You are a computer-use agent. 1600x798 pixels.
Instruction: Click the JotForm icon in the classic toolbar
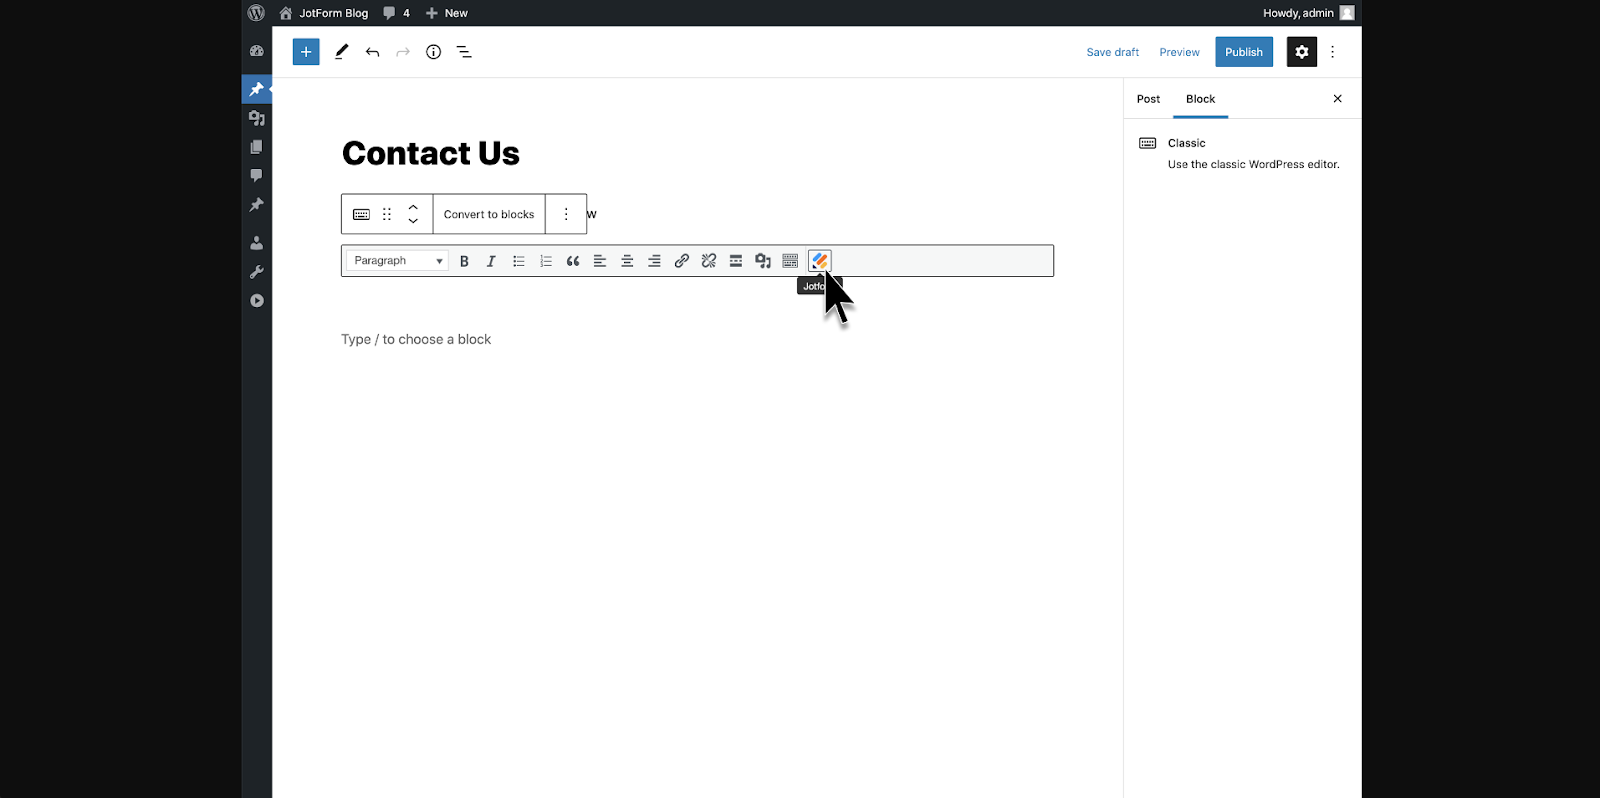(x=820, y=261)
